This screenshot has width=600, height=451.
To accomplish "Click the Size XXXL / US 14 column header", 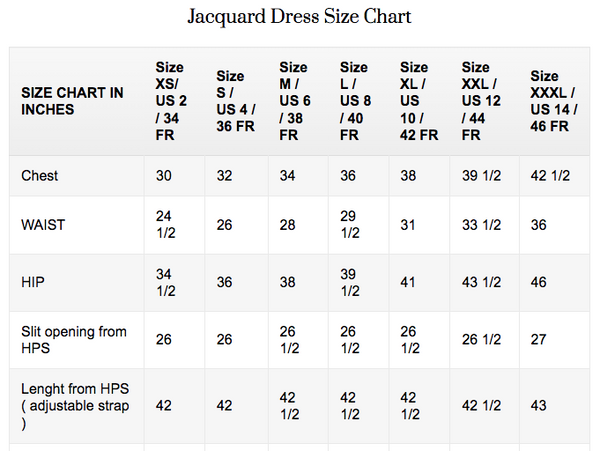I will [549, 101].
